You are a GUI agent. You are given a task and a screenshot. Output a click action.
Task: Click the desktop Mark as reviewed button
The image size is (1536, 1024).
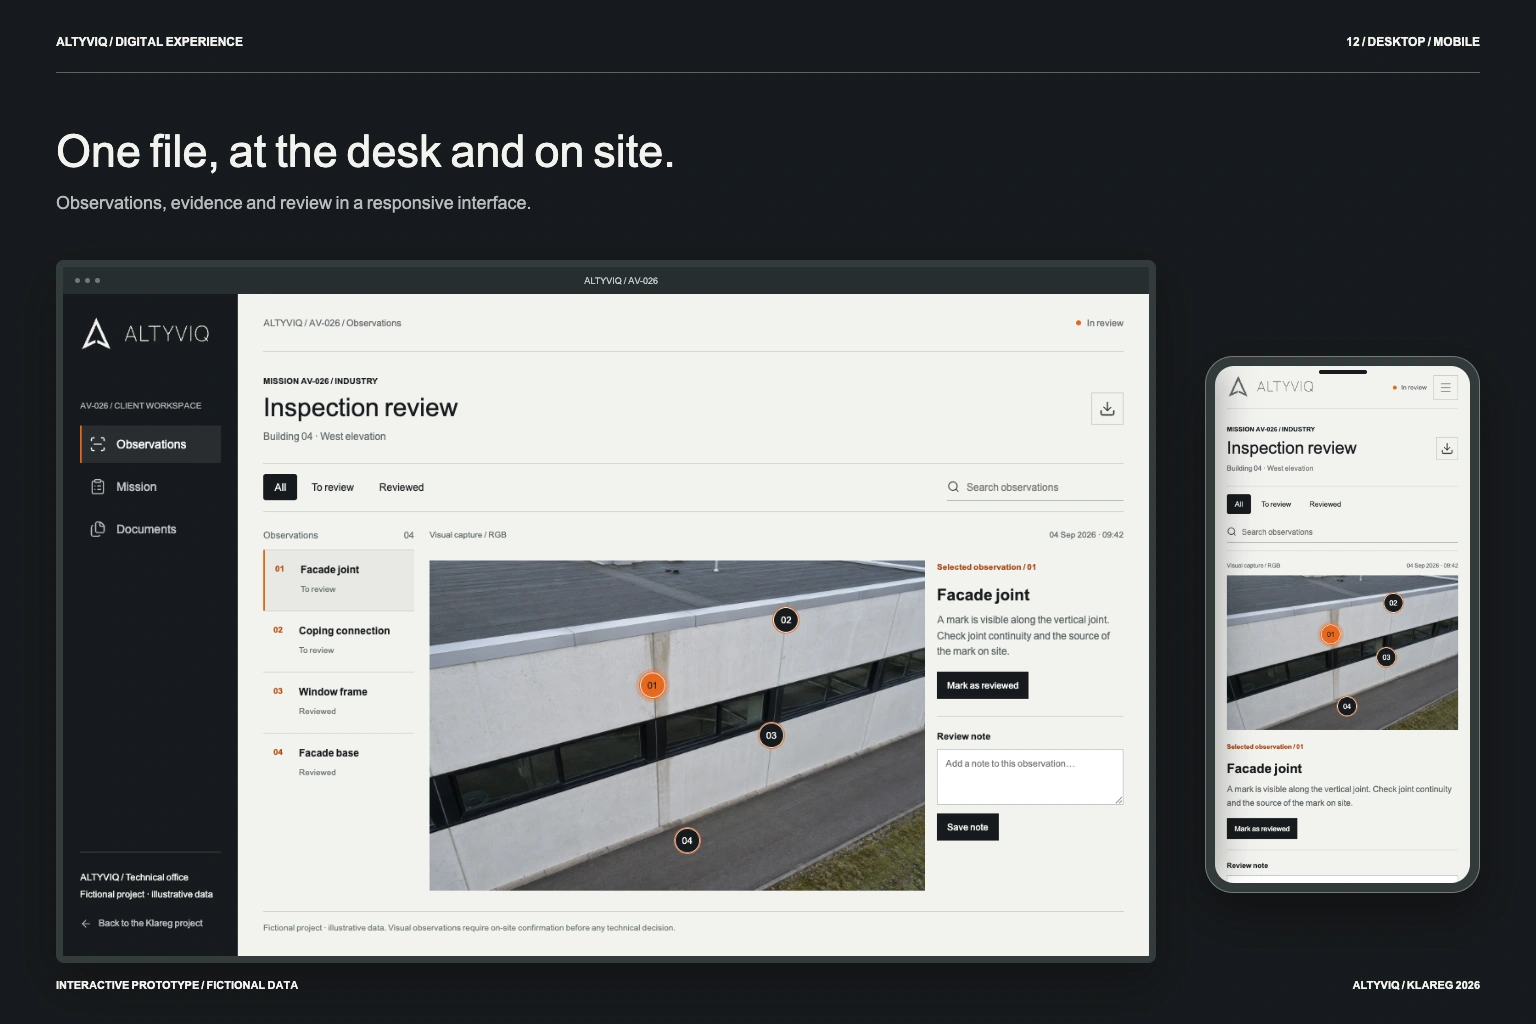click(982, 685)
